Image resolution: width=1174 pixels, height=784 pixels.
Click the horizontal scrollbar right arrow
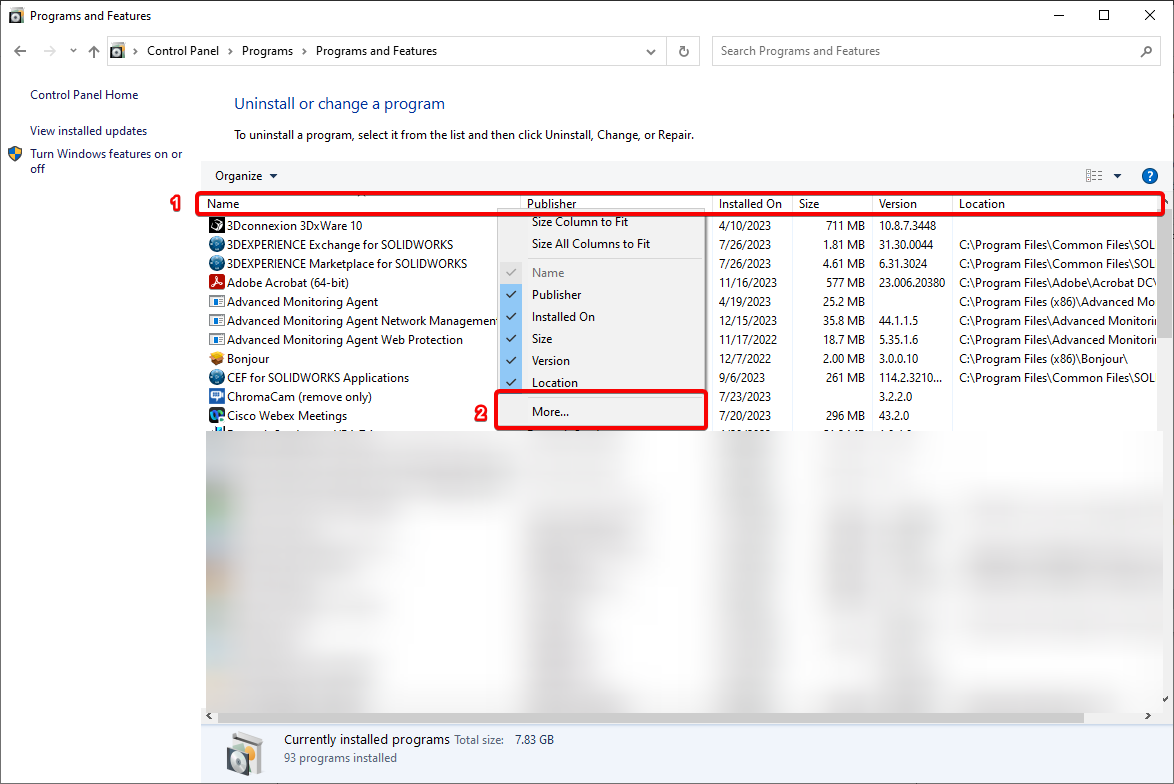[1148, 717]
